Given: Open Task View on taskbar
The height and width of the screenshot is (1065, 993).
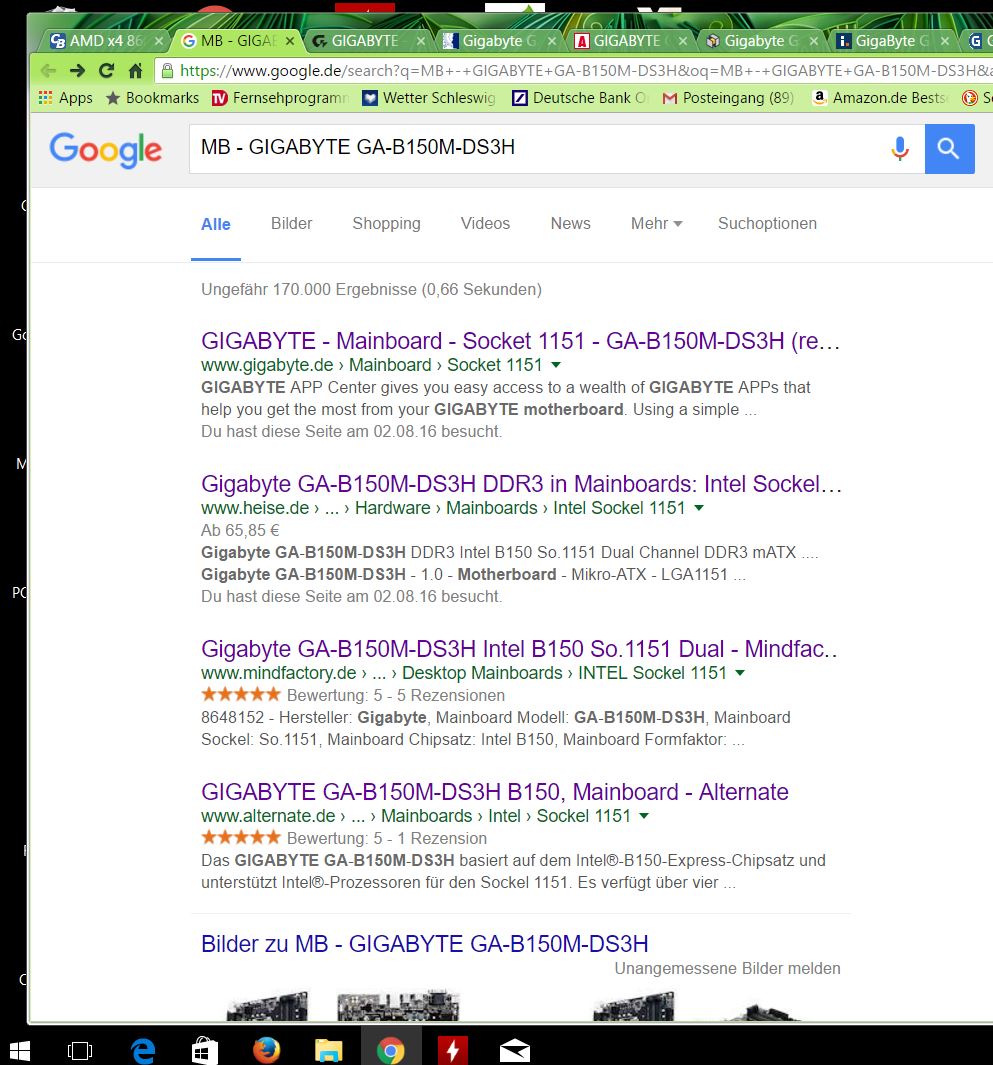Looking at the screenshot, I should (80, 1051).
